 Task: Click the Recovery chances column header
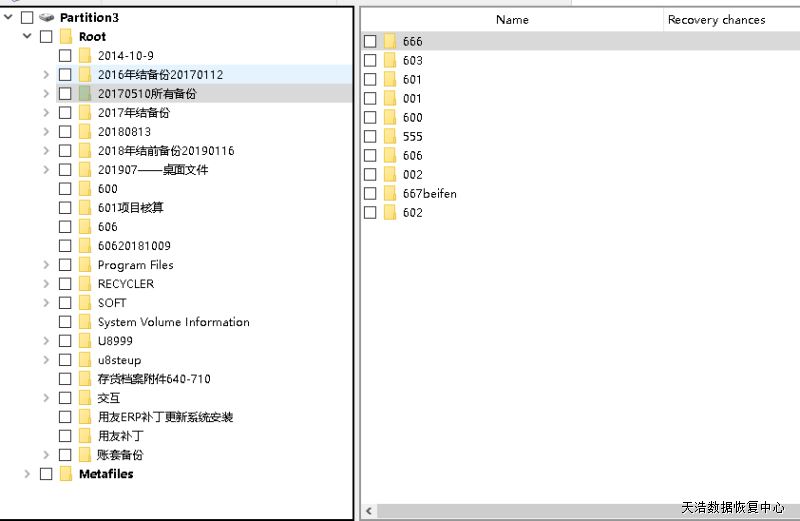[x=716, y=20]
